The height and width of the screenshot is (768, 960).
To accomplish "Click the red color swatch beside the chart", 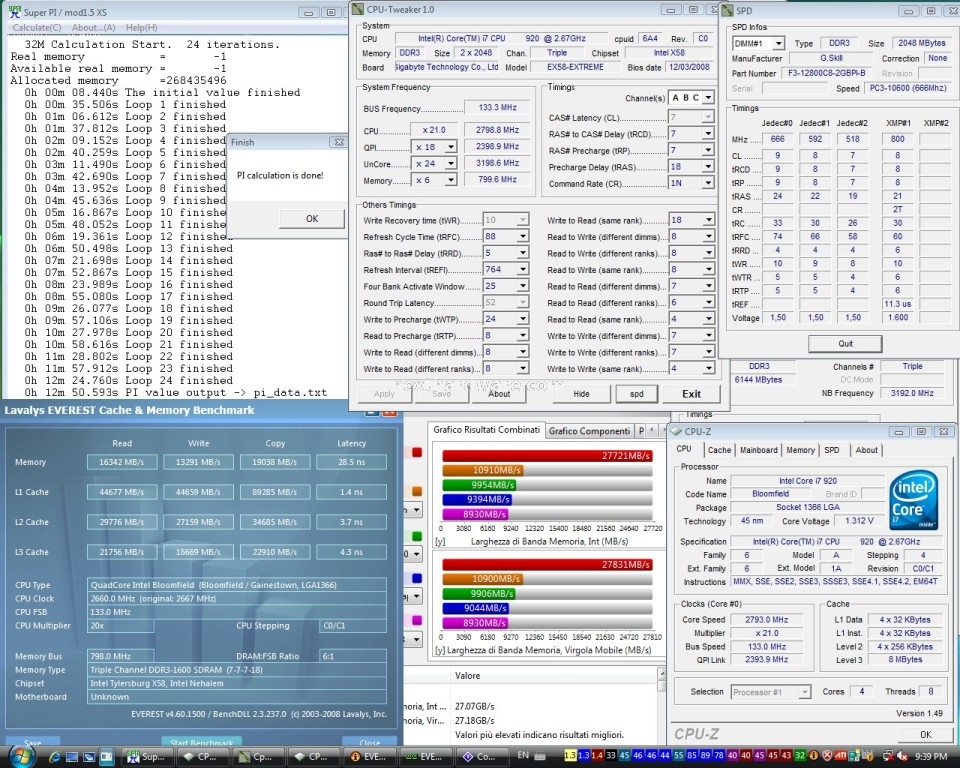I will [x=417, y=453].
